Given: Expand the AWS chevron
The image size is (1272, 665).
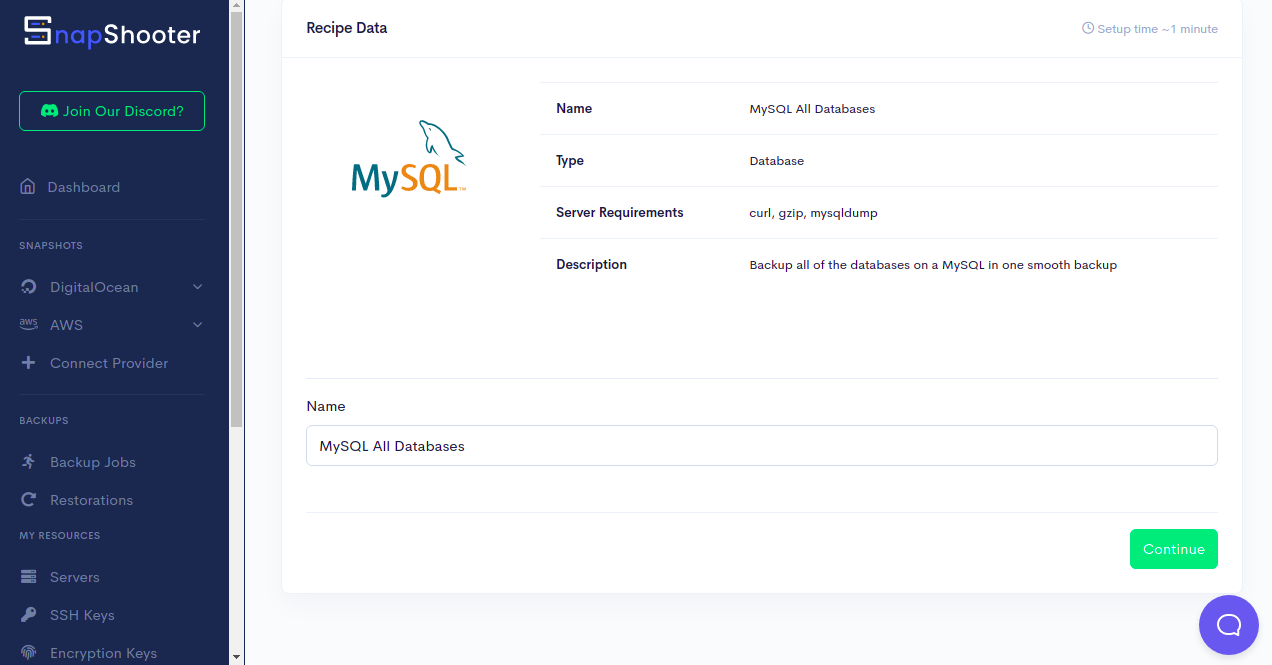Looking at the screenshot, I should point(197,325).
